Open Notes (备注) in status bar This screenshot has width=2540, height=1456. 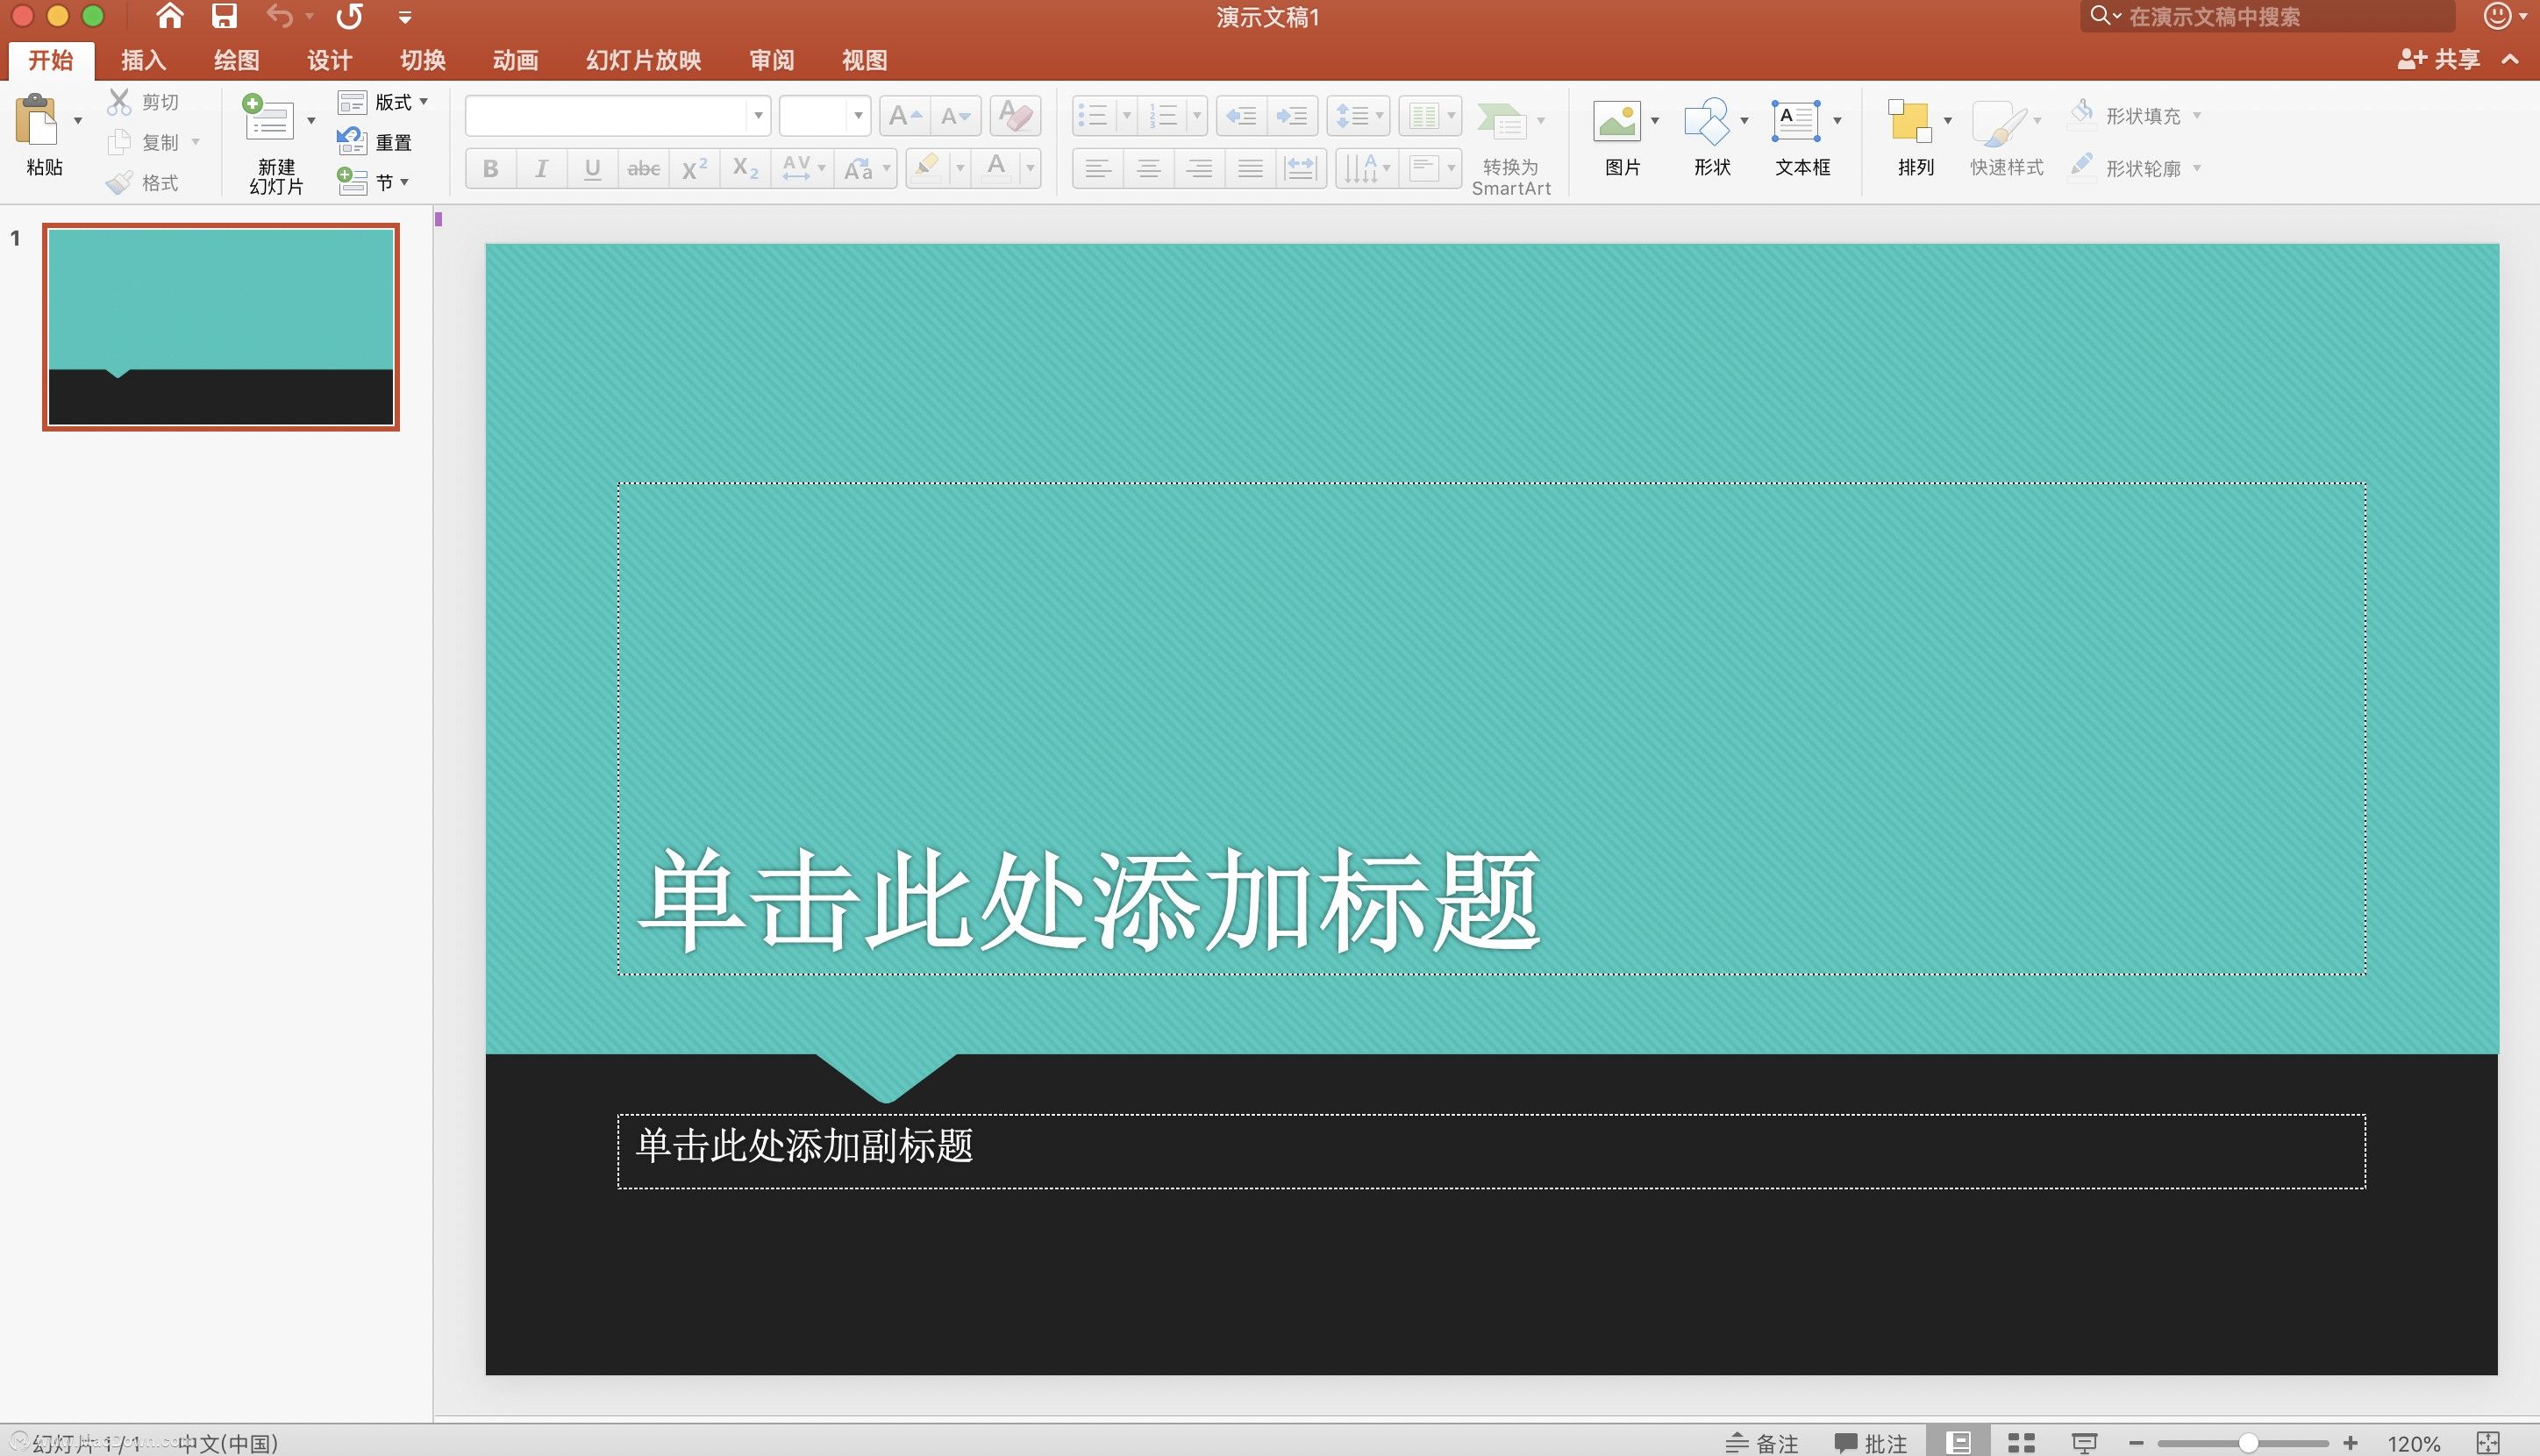(1762, 1443)
